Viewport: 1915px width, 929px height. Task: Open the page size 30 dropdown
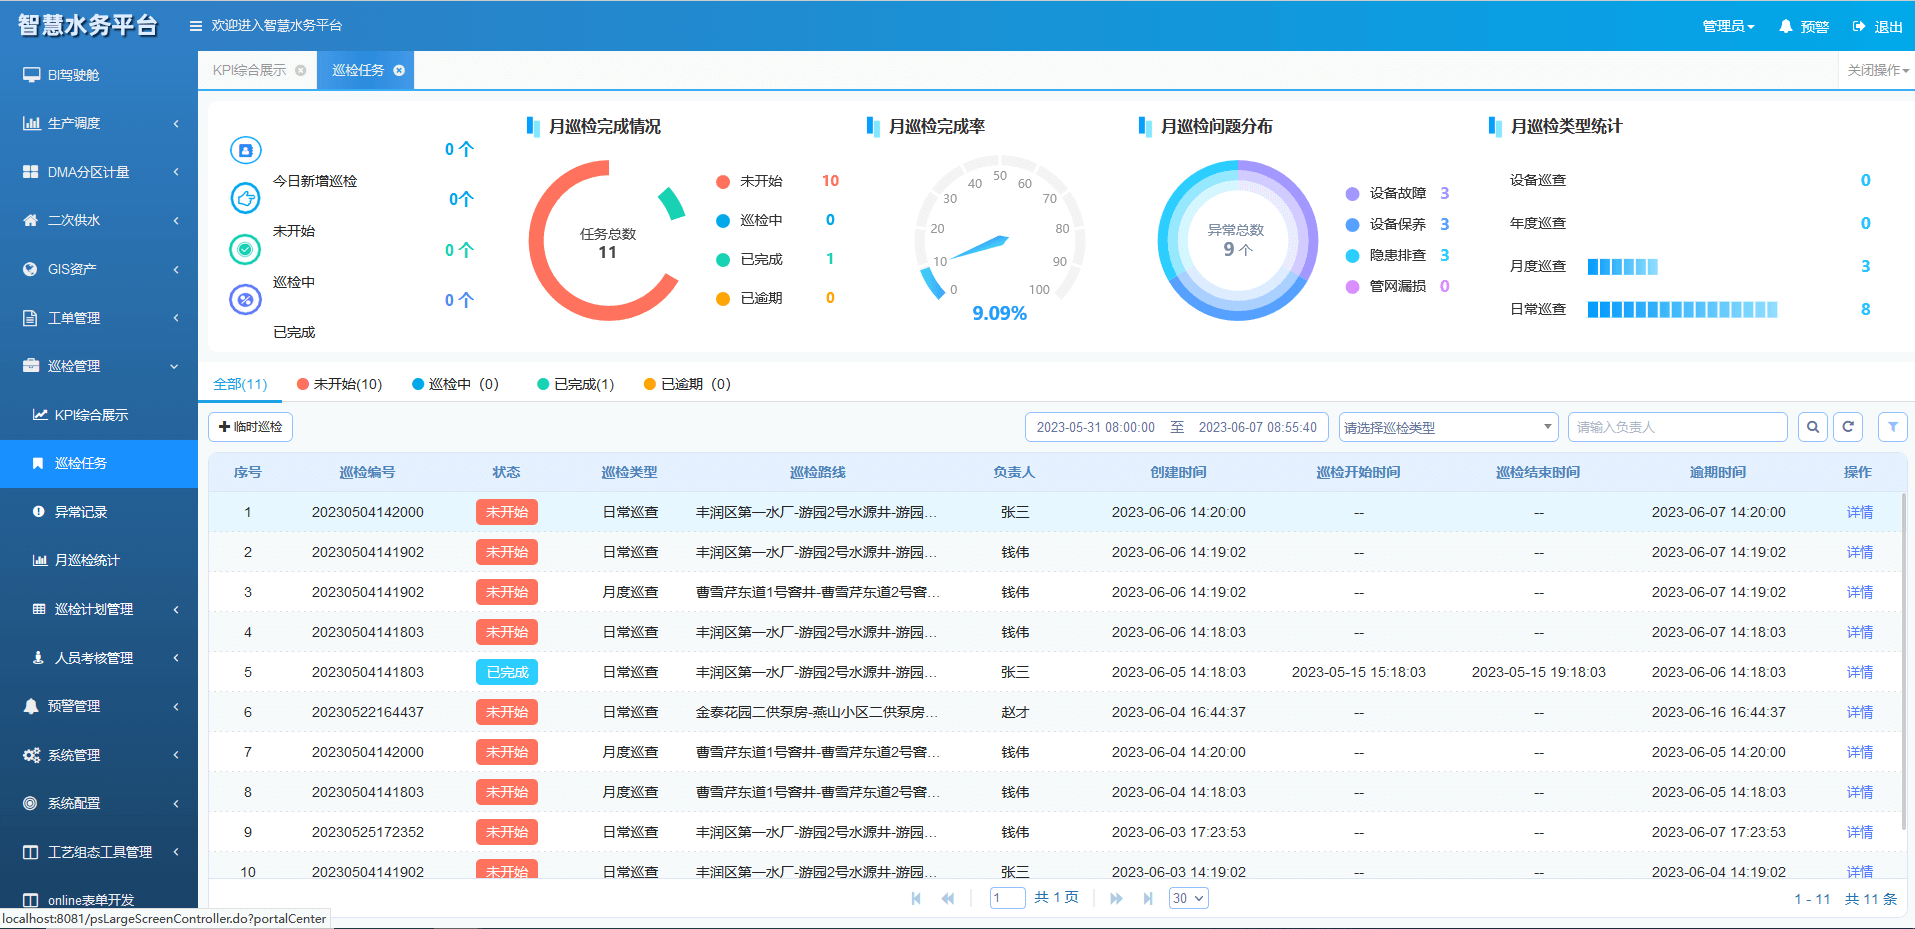1189,898
